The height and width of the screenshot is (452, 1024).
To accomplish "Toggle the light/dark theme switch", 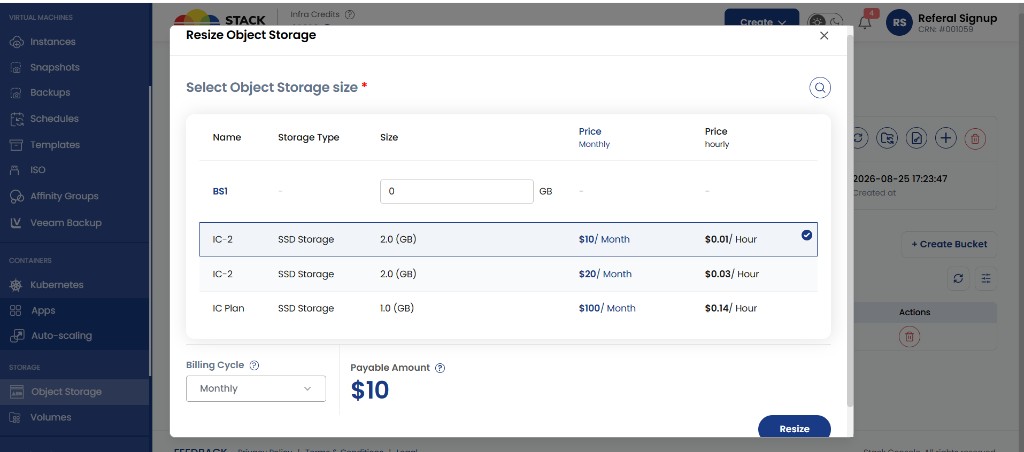I will point(825,22).
